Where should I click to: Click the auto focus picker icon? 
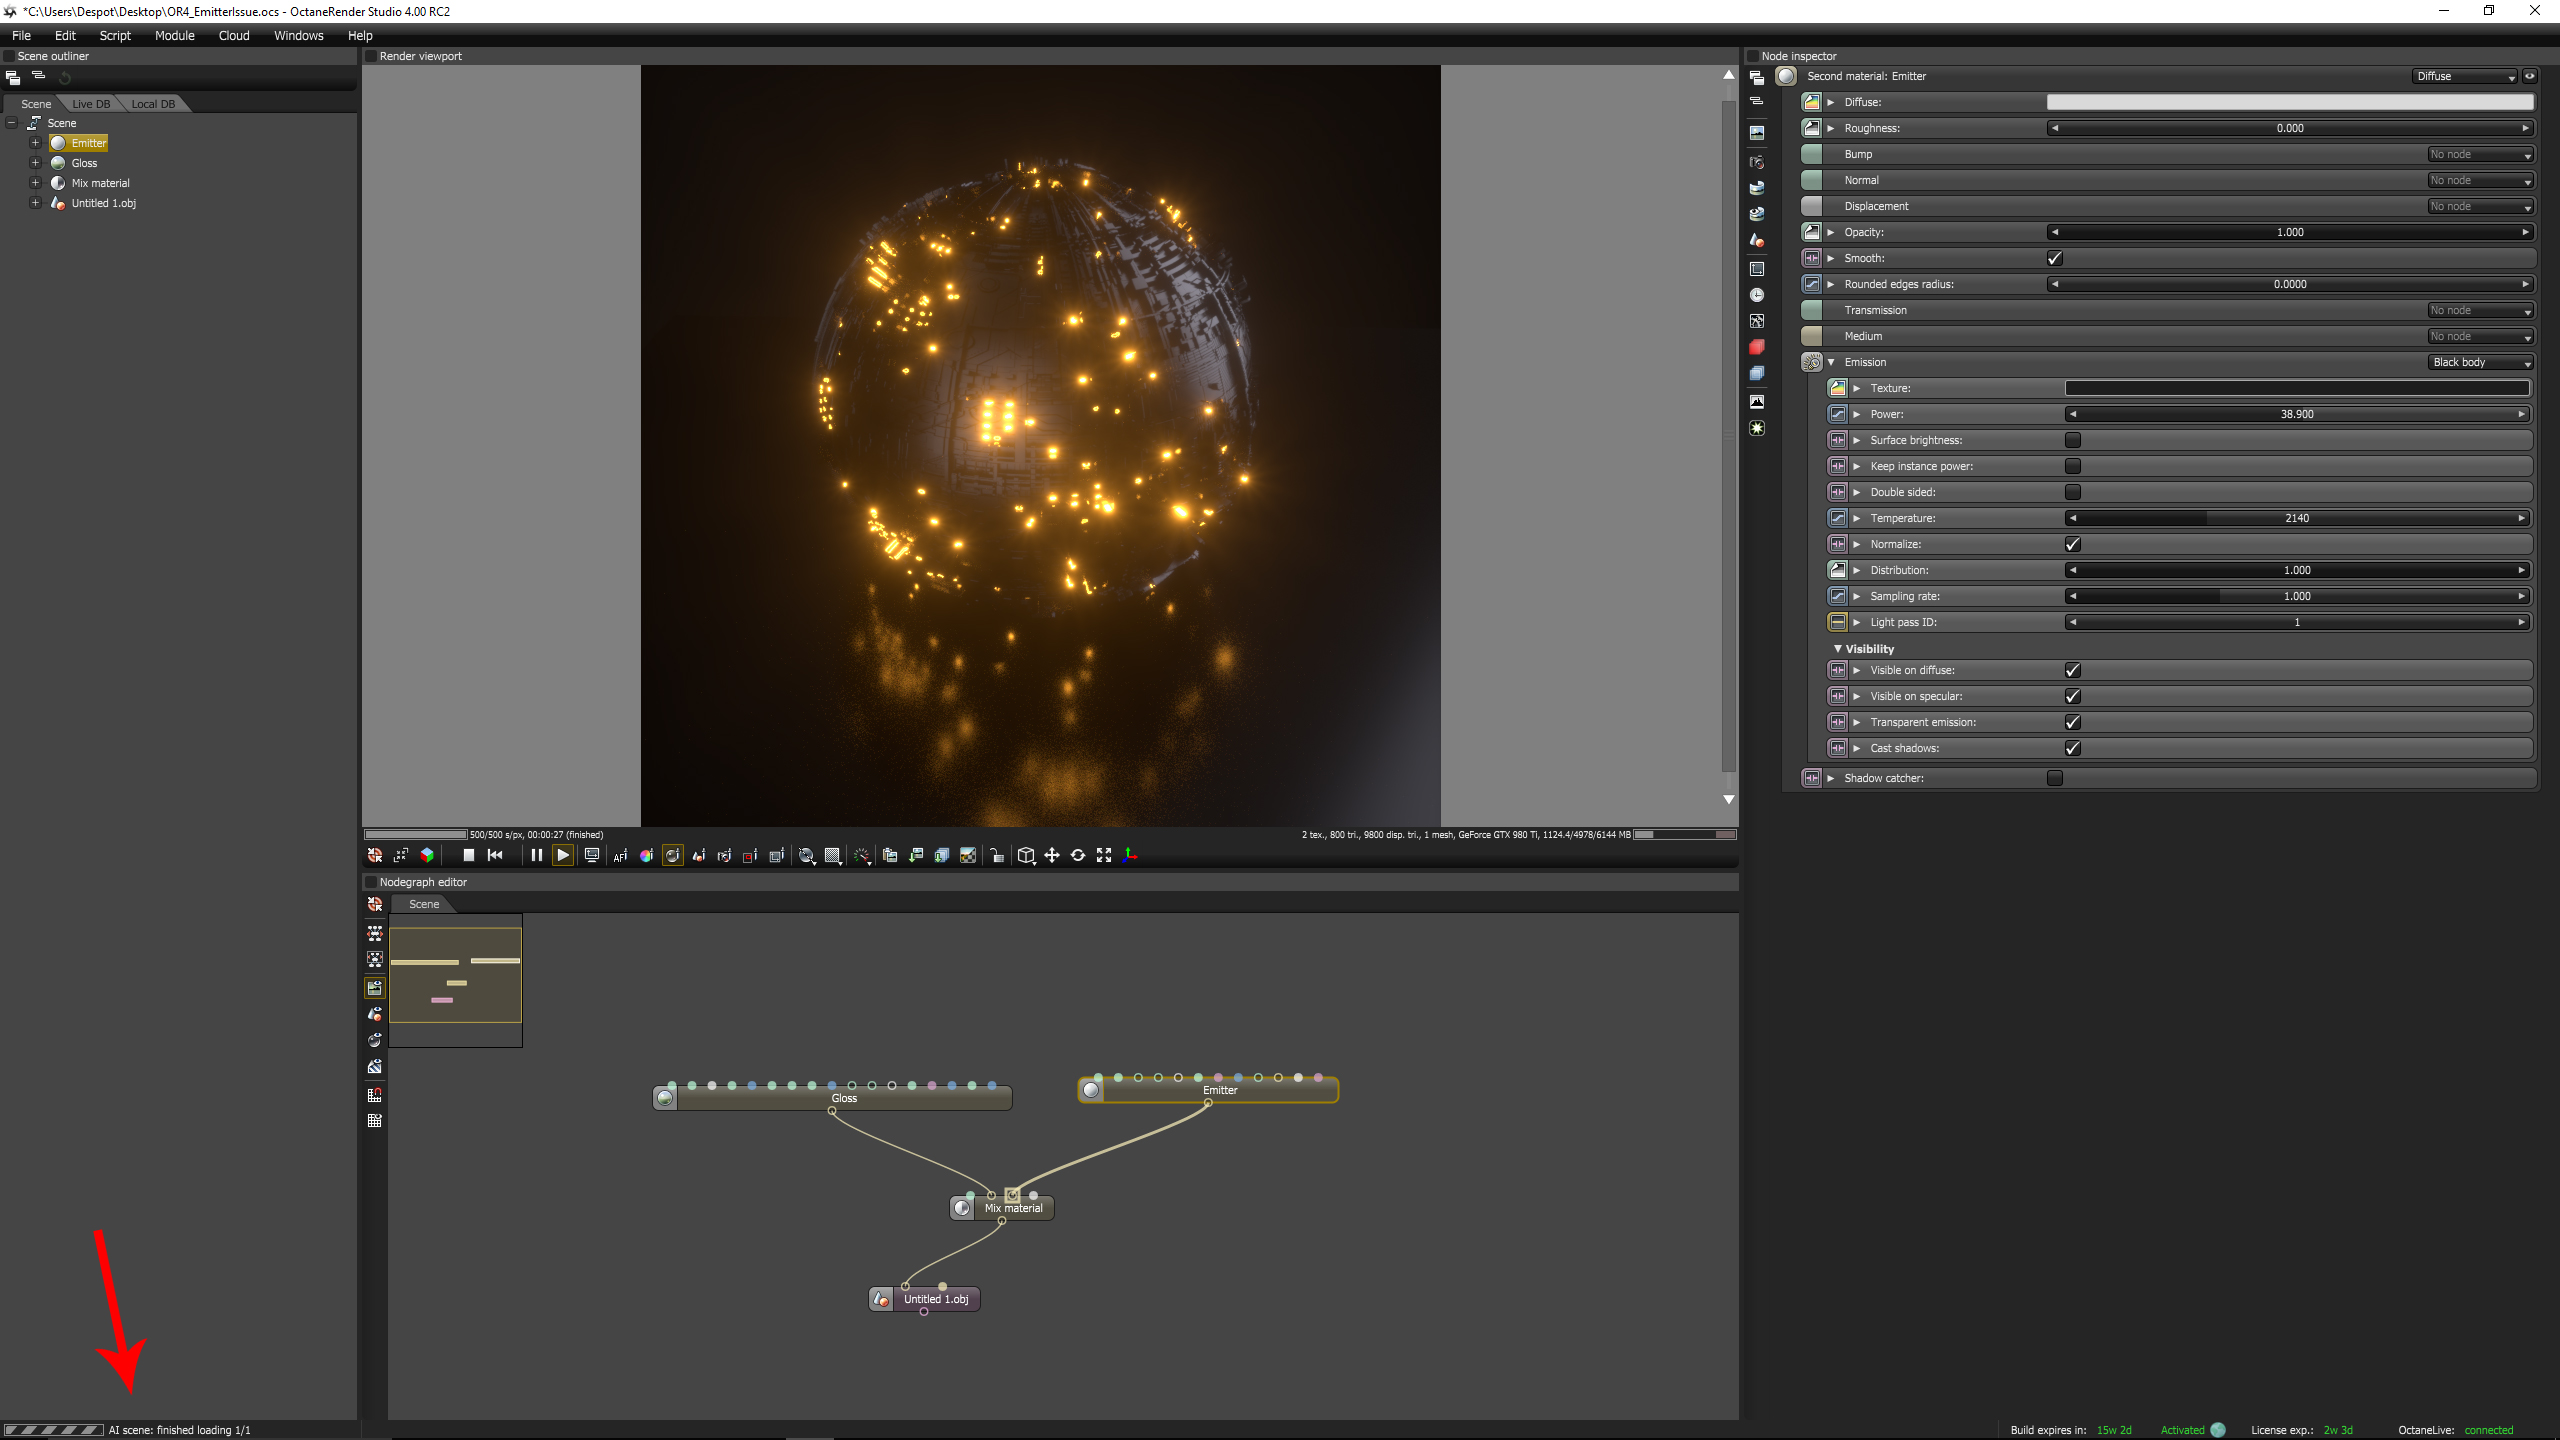click(x=620, y=855)
